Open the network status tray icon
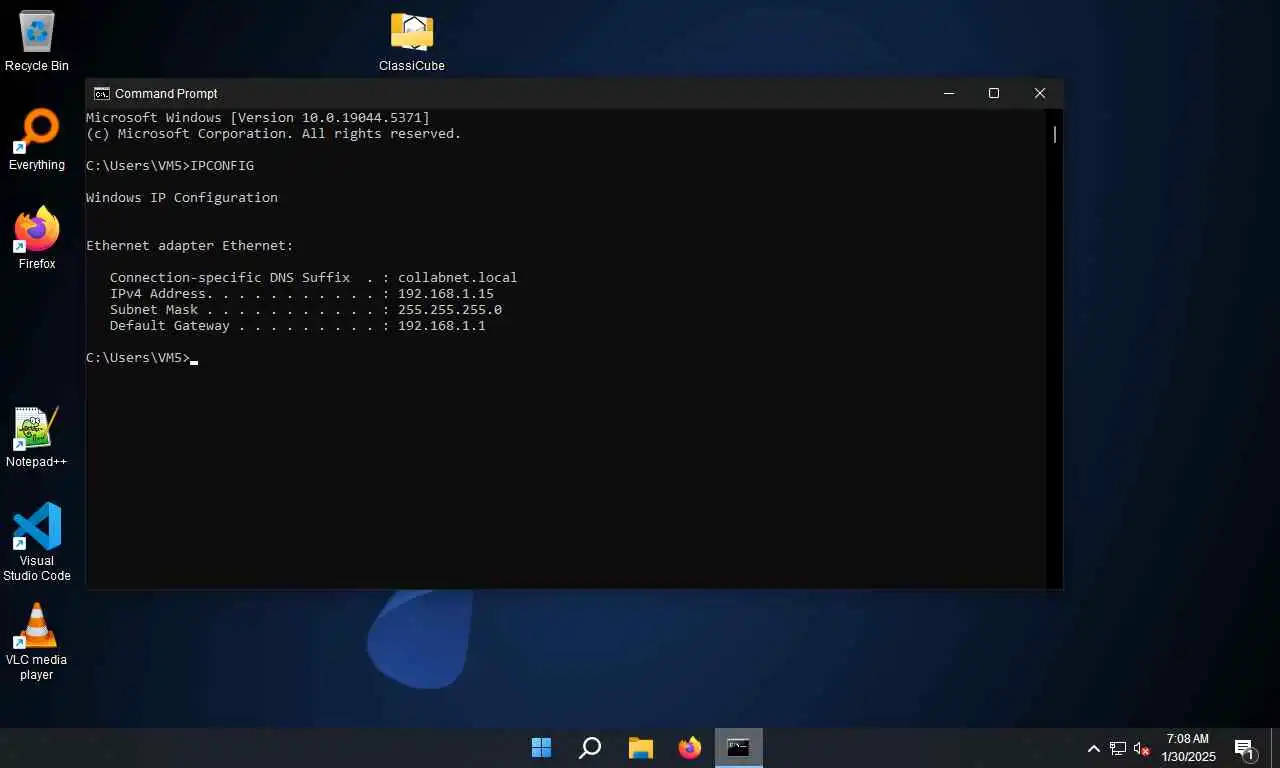This screenshot has height=768, width=1280. point(1118,748)
